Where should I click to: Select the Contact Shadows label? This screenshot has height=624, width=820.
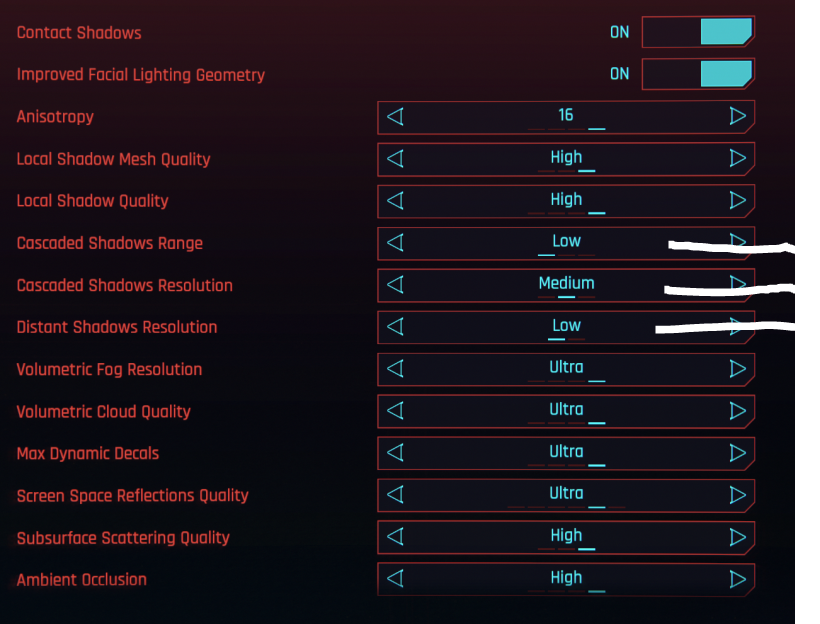click(79, 32)
